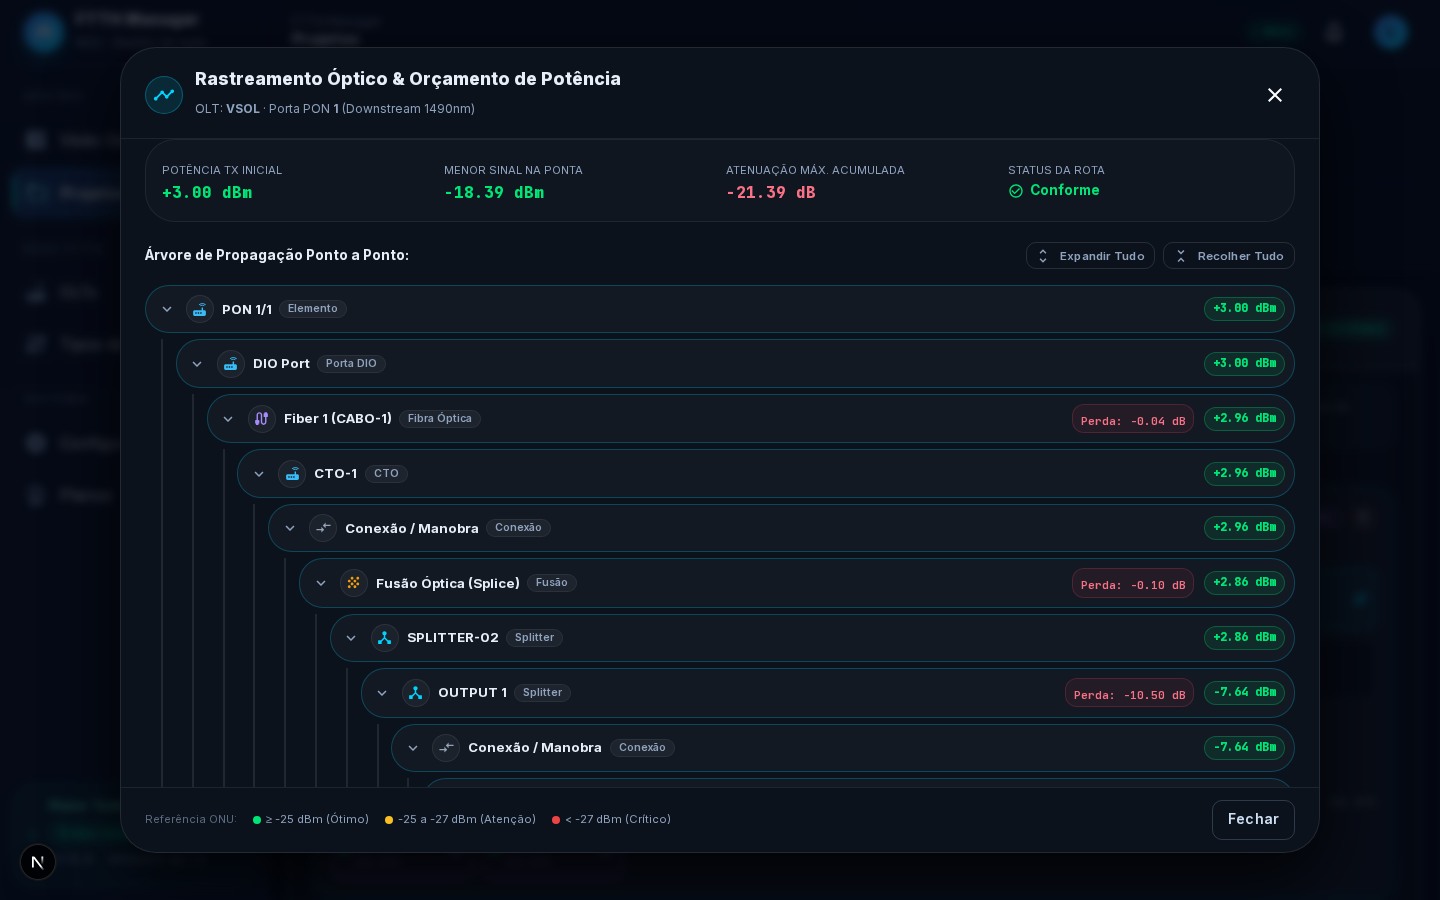Screen dimensions: 1440x900
Task: Click the Fechar button
Action: (x=1253, y=819)
